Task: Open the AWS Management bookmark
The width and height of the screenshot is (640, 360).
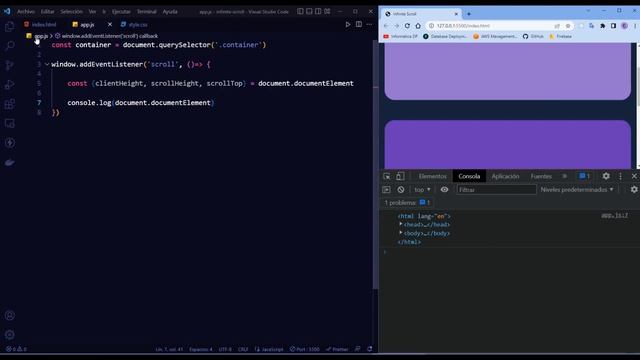Action: click(x=495, y=36)
